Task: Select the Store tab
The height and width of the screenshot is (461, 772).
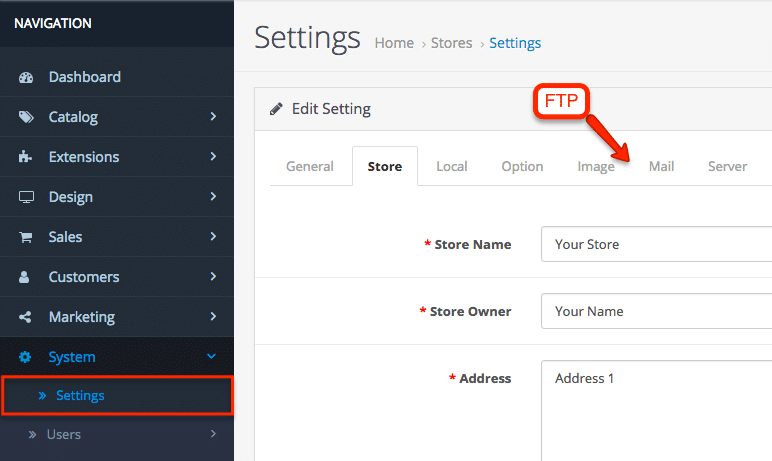Action: point(385,166)
